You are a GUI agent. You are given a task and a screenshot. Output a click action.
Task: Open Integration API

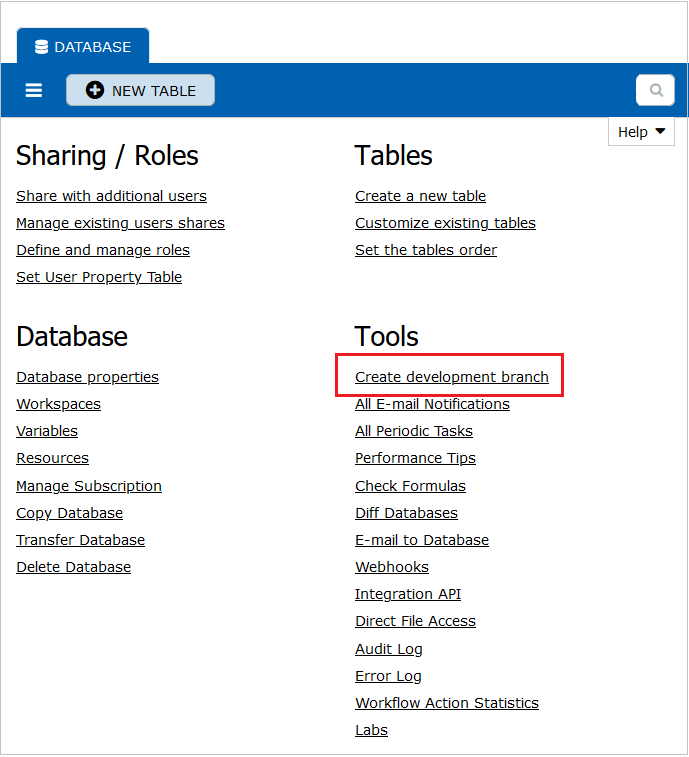(408, 594)
